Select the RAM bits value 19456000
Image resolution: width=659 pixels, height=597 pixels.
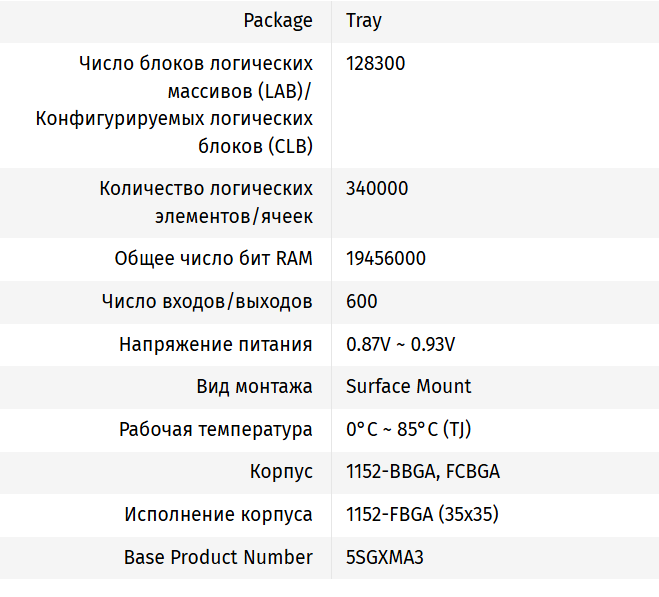coord(386,258)
